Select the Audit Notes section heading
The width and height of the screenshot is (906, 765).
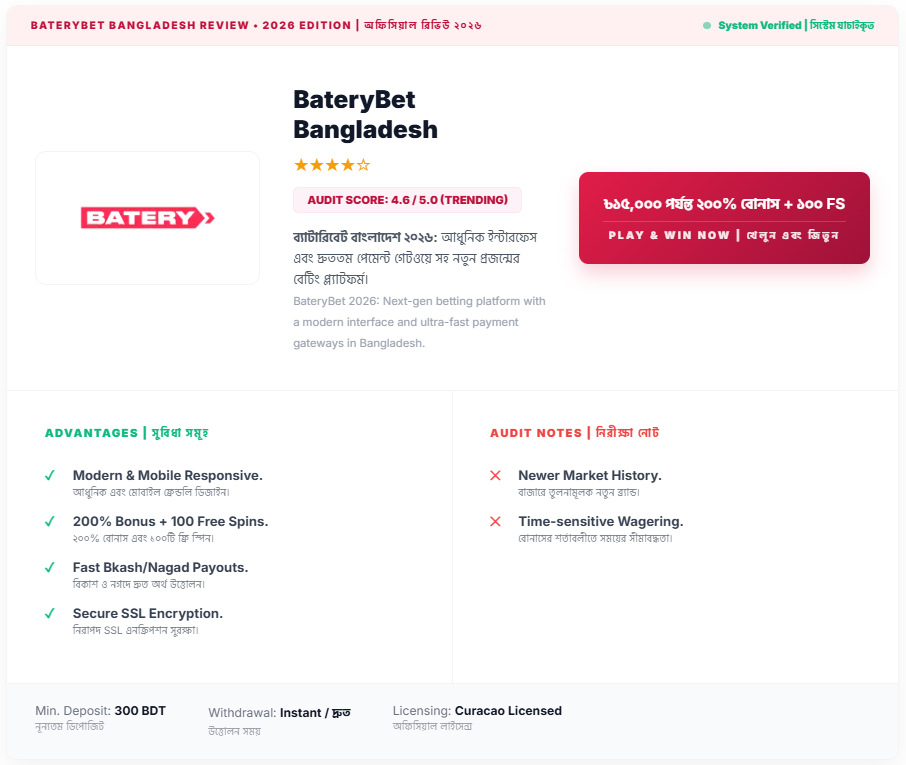(x=574, y=433)
